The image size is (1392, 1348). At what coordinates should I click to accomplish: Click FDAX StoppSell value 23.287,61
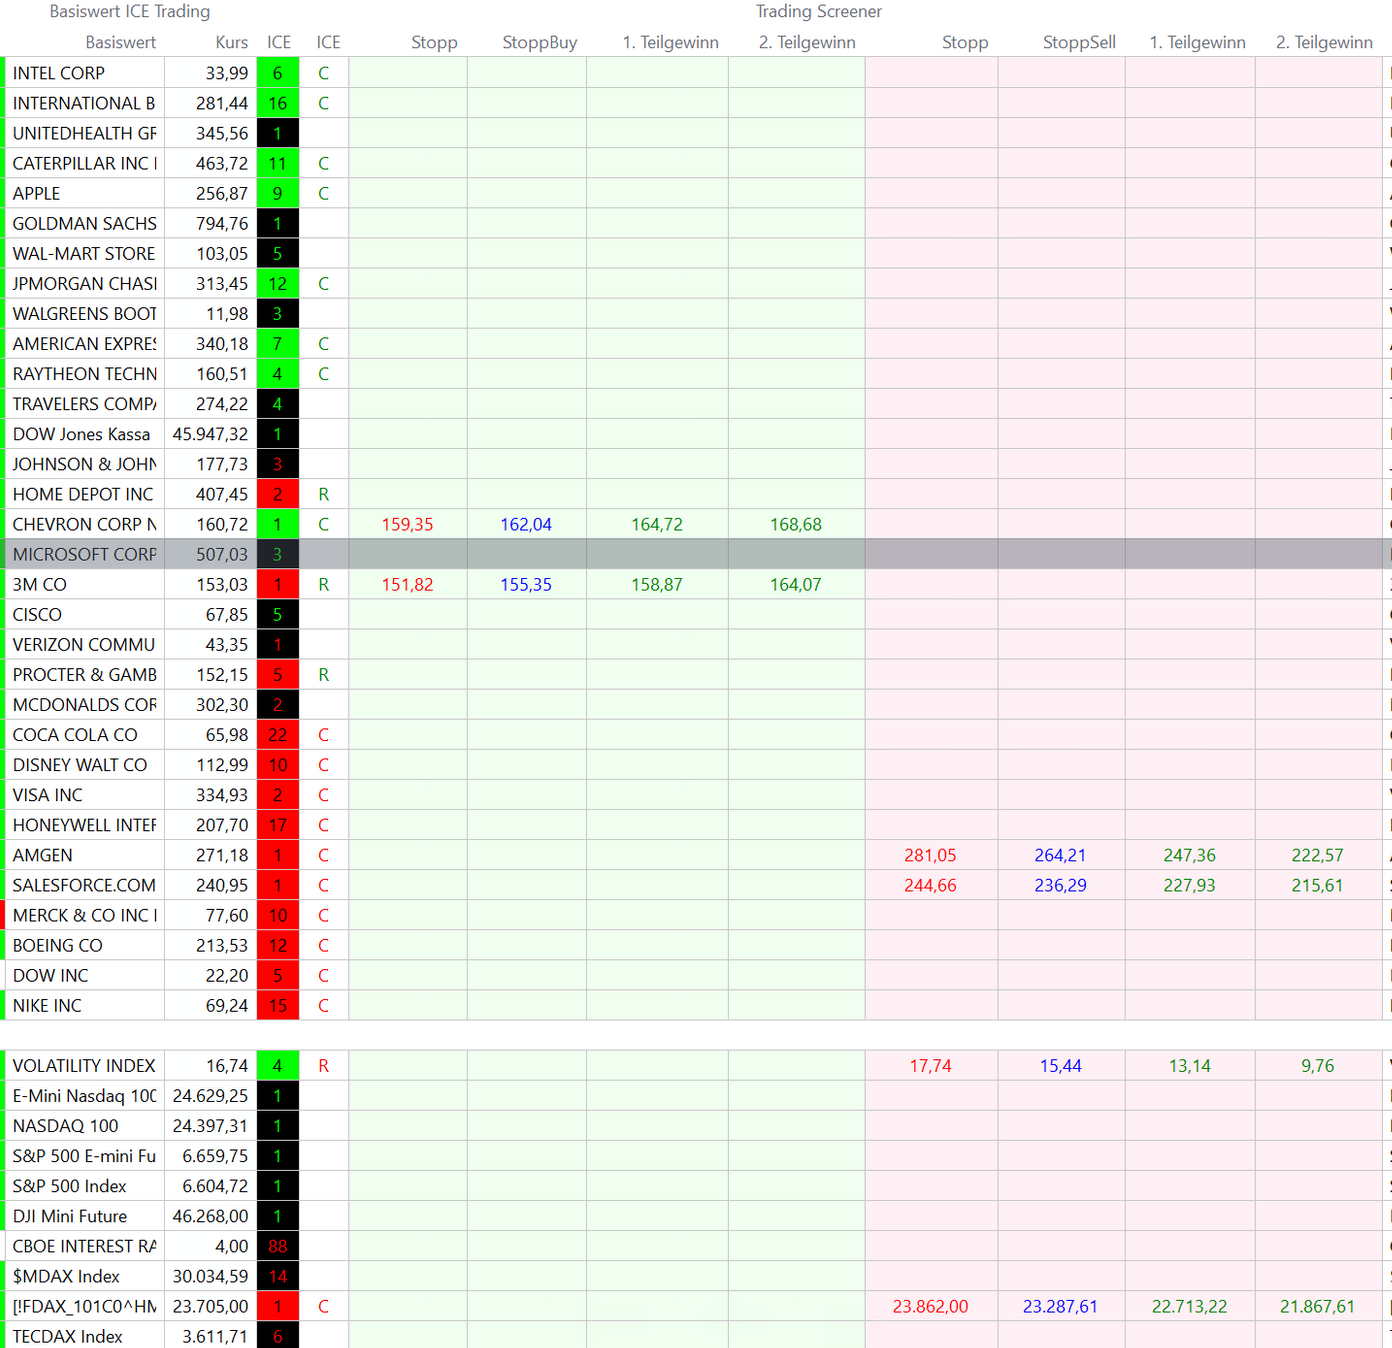[x=1060, y=1306]
